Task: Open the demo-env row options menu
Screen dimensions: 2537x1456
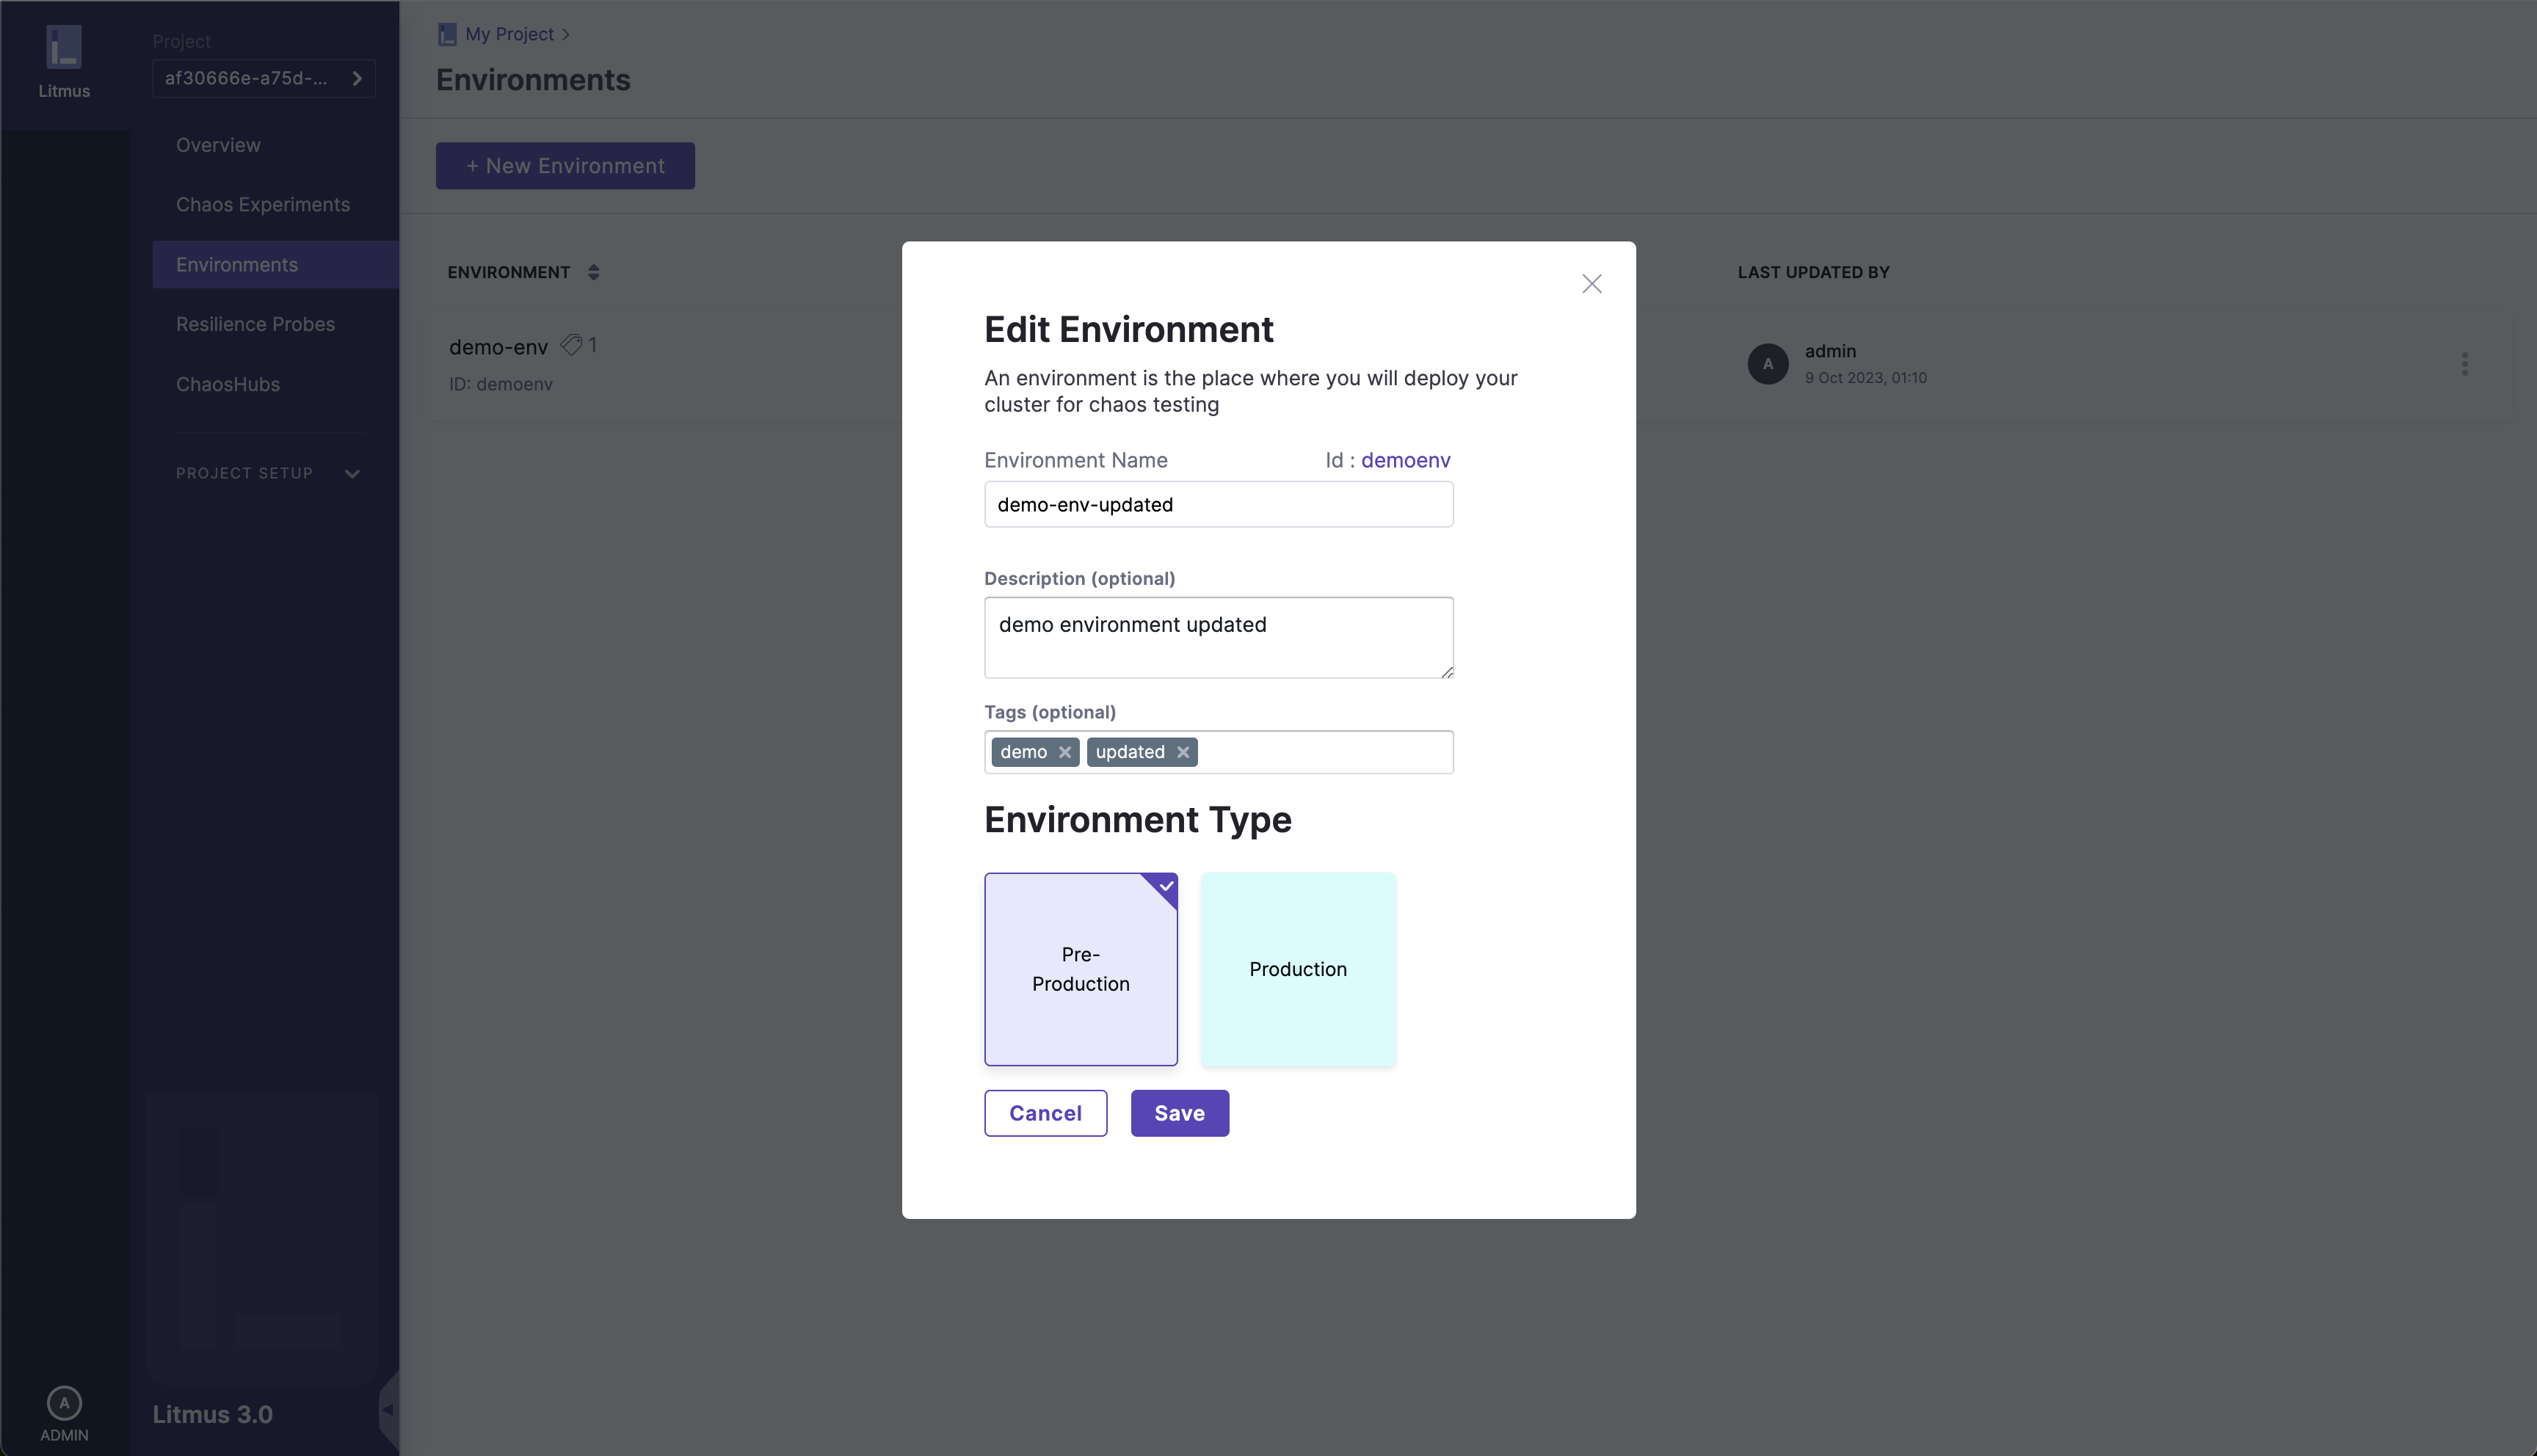Action: coord(2464,364)
